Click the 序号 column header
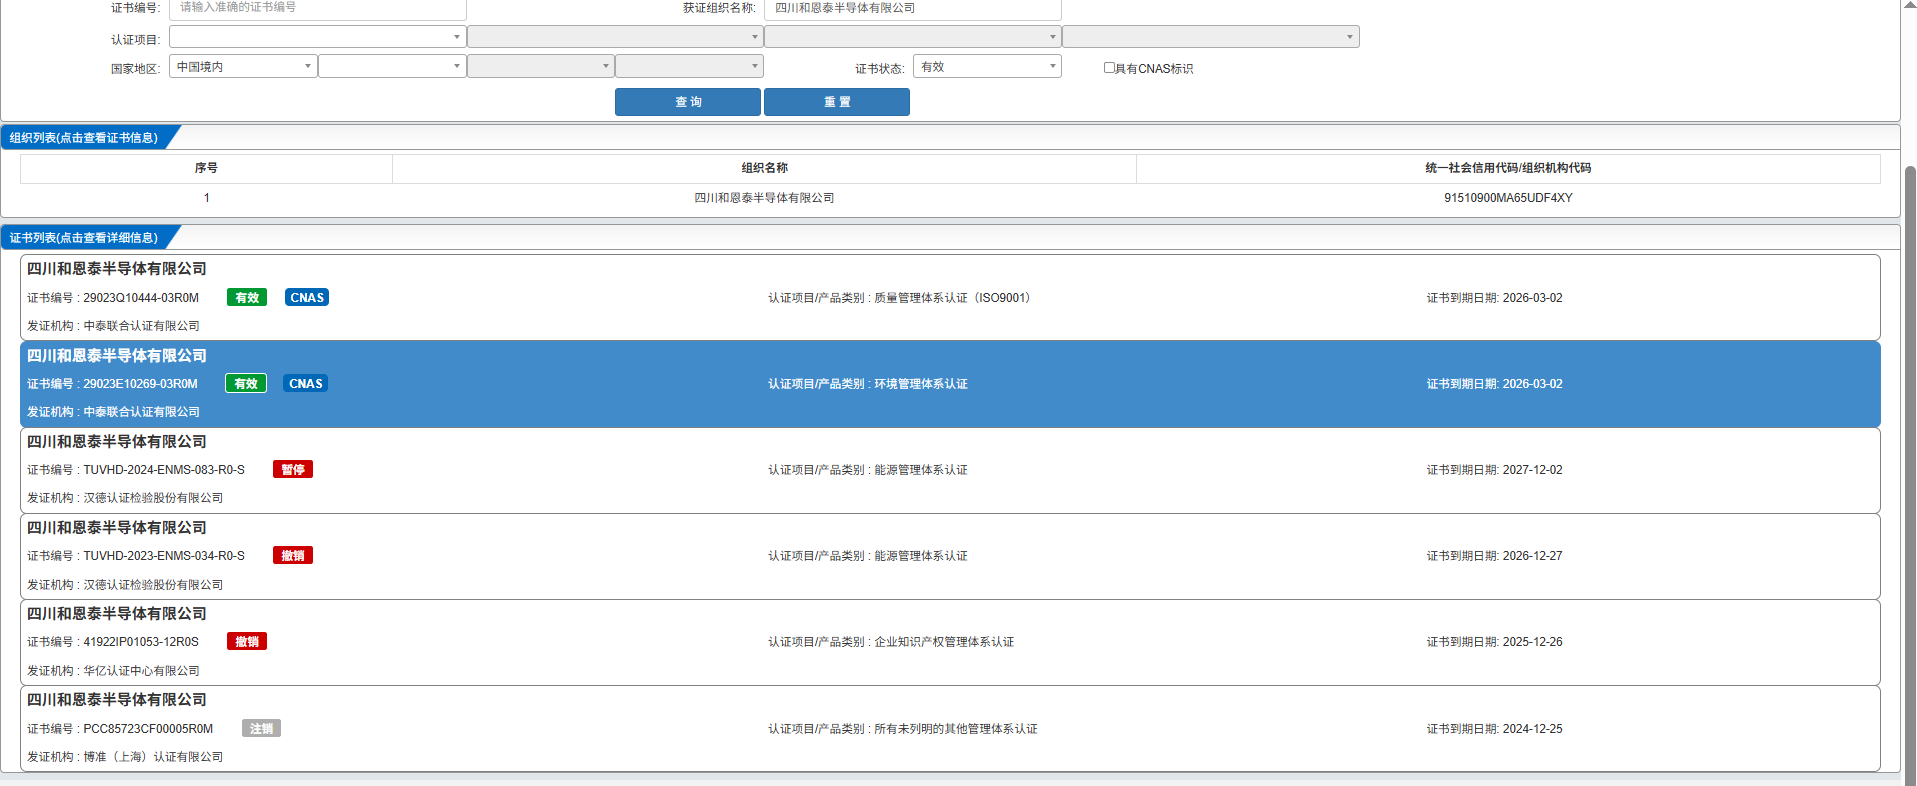This screenshot has width=1917, height=786. coord(206,168)
